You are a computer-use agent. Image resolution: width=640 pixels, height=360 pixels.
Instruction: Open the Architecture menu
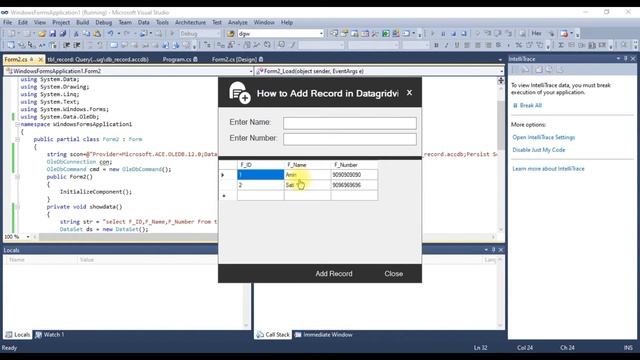pos(190,22)
